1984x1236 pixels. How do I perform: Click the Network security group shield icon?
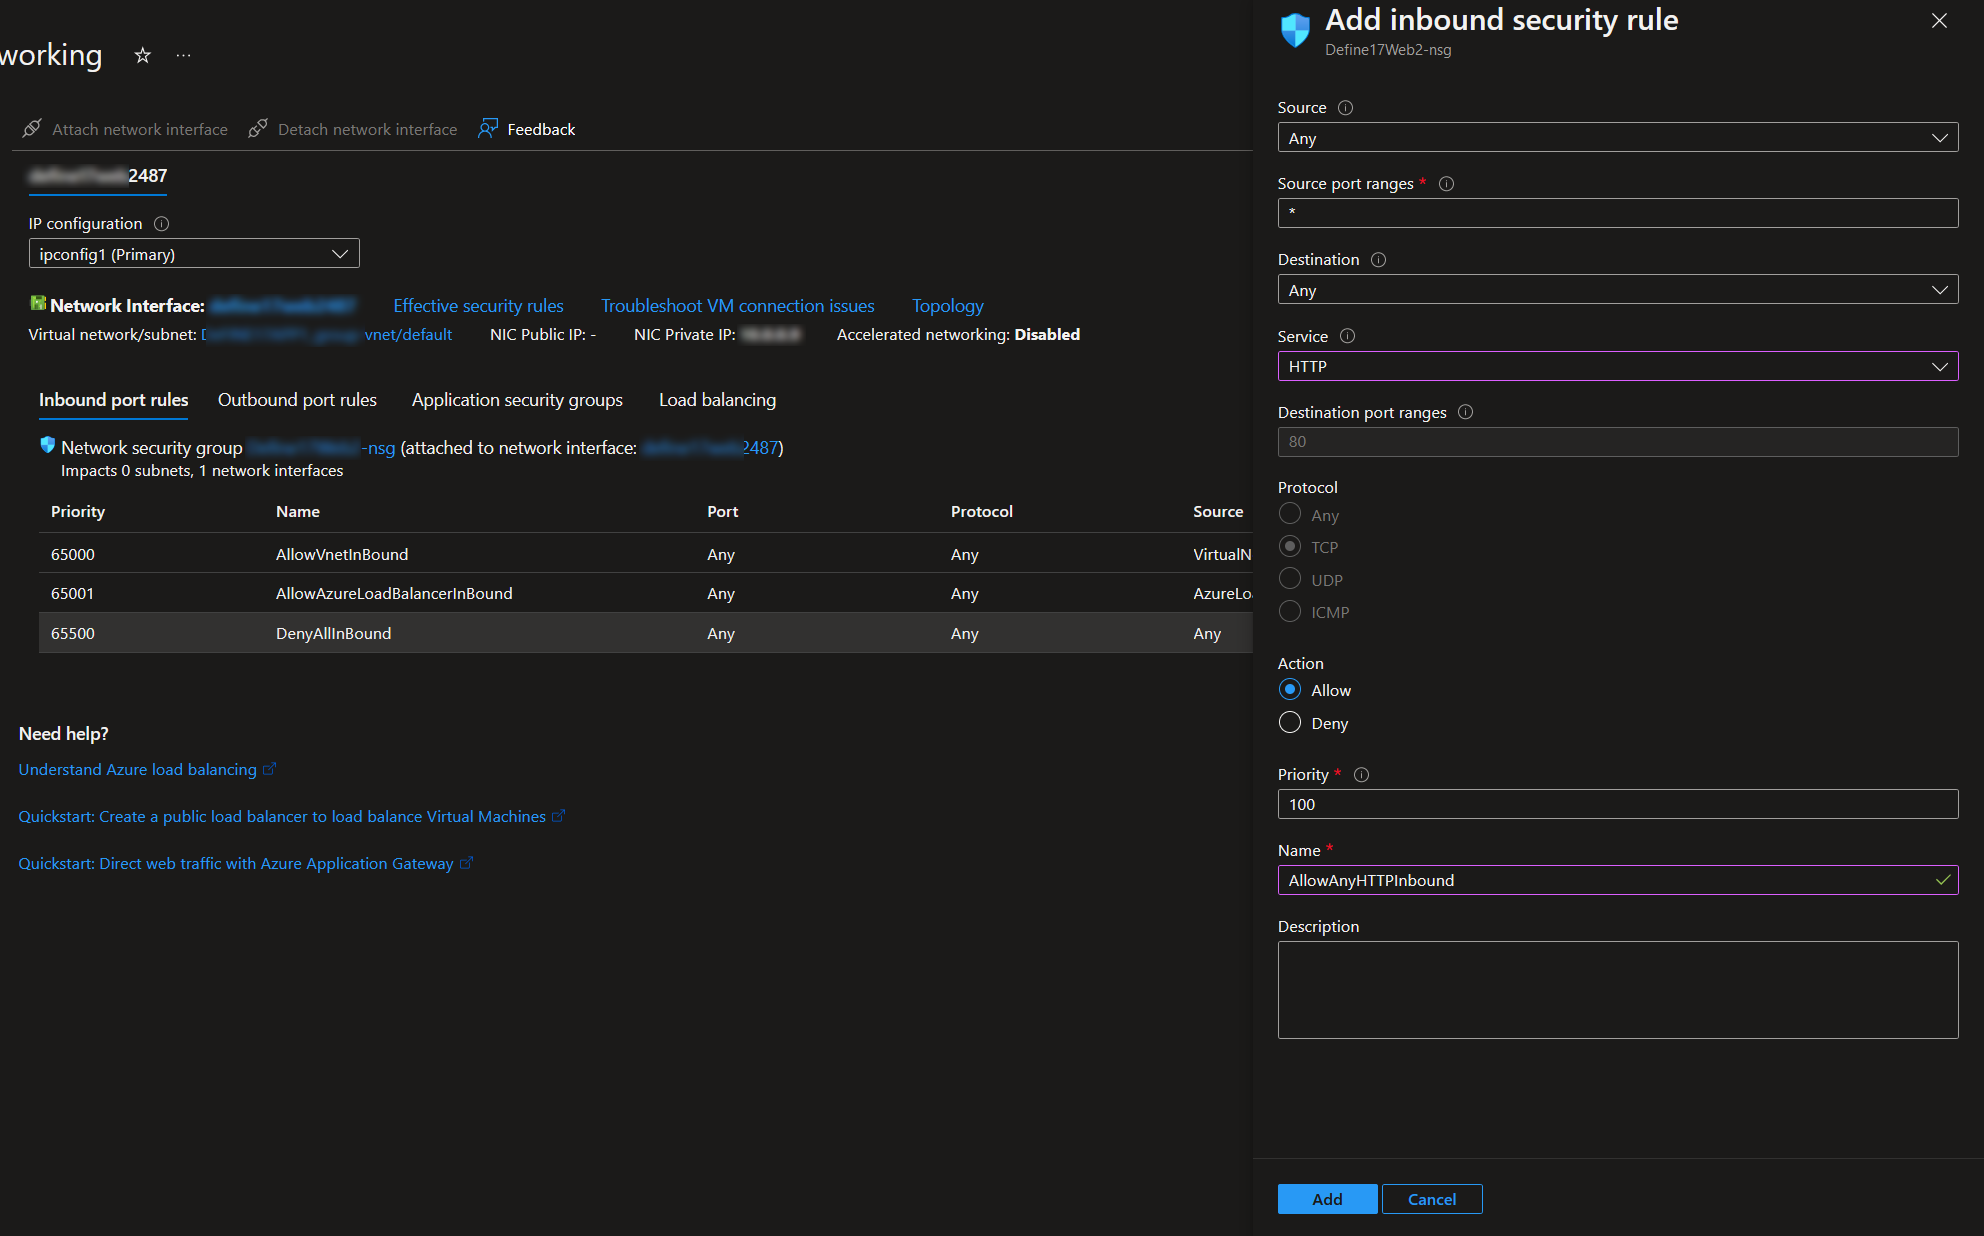click(47, 445)
